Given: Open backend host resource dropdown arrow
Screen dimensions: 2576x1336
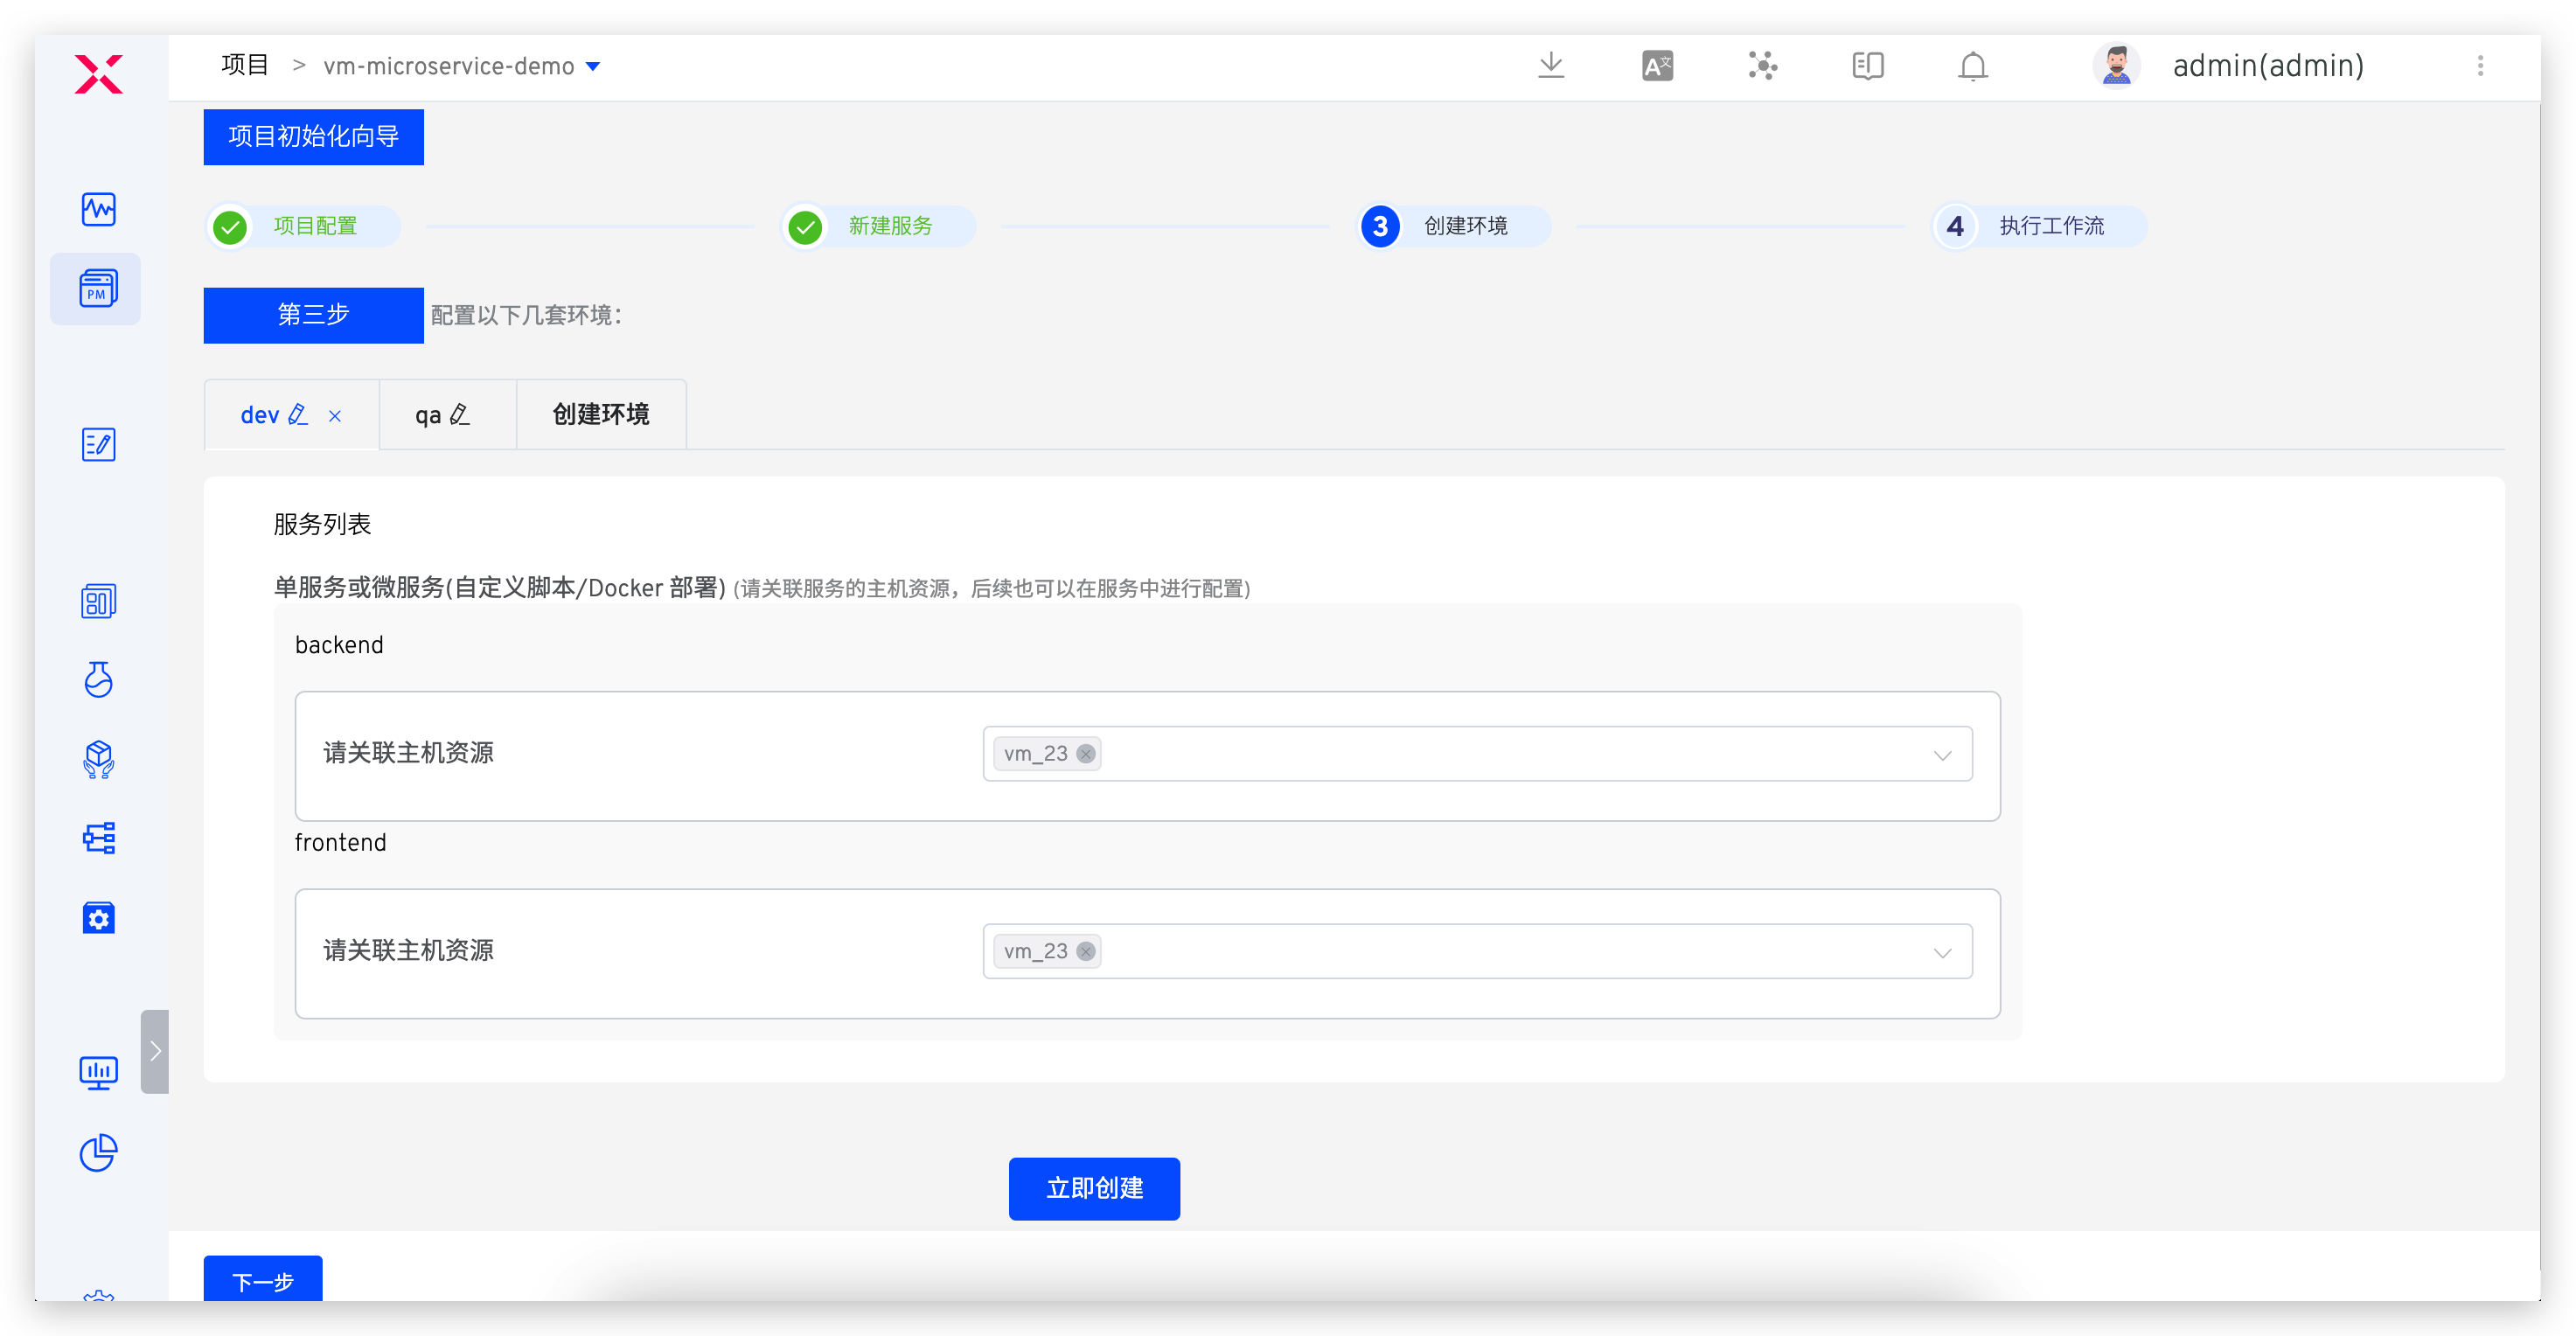Looking at the screenshot, I should (x=1943, y=754).
